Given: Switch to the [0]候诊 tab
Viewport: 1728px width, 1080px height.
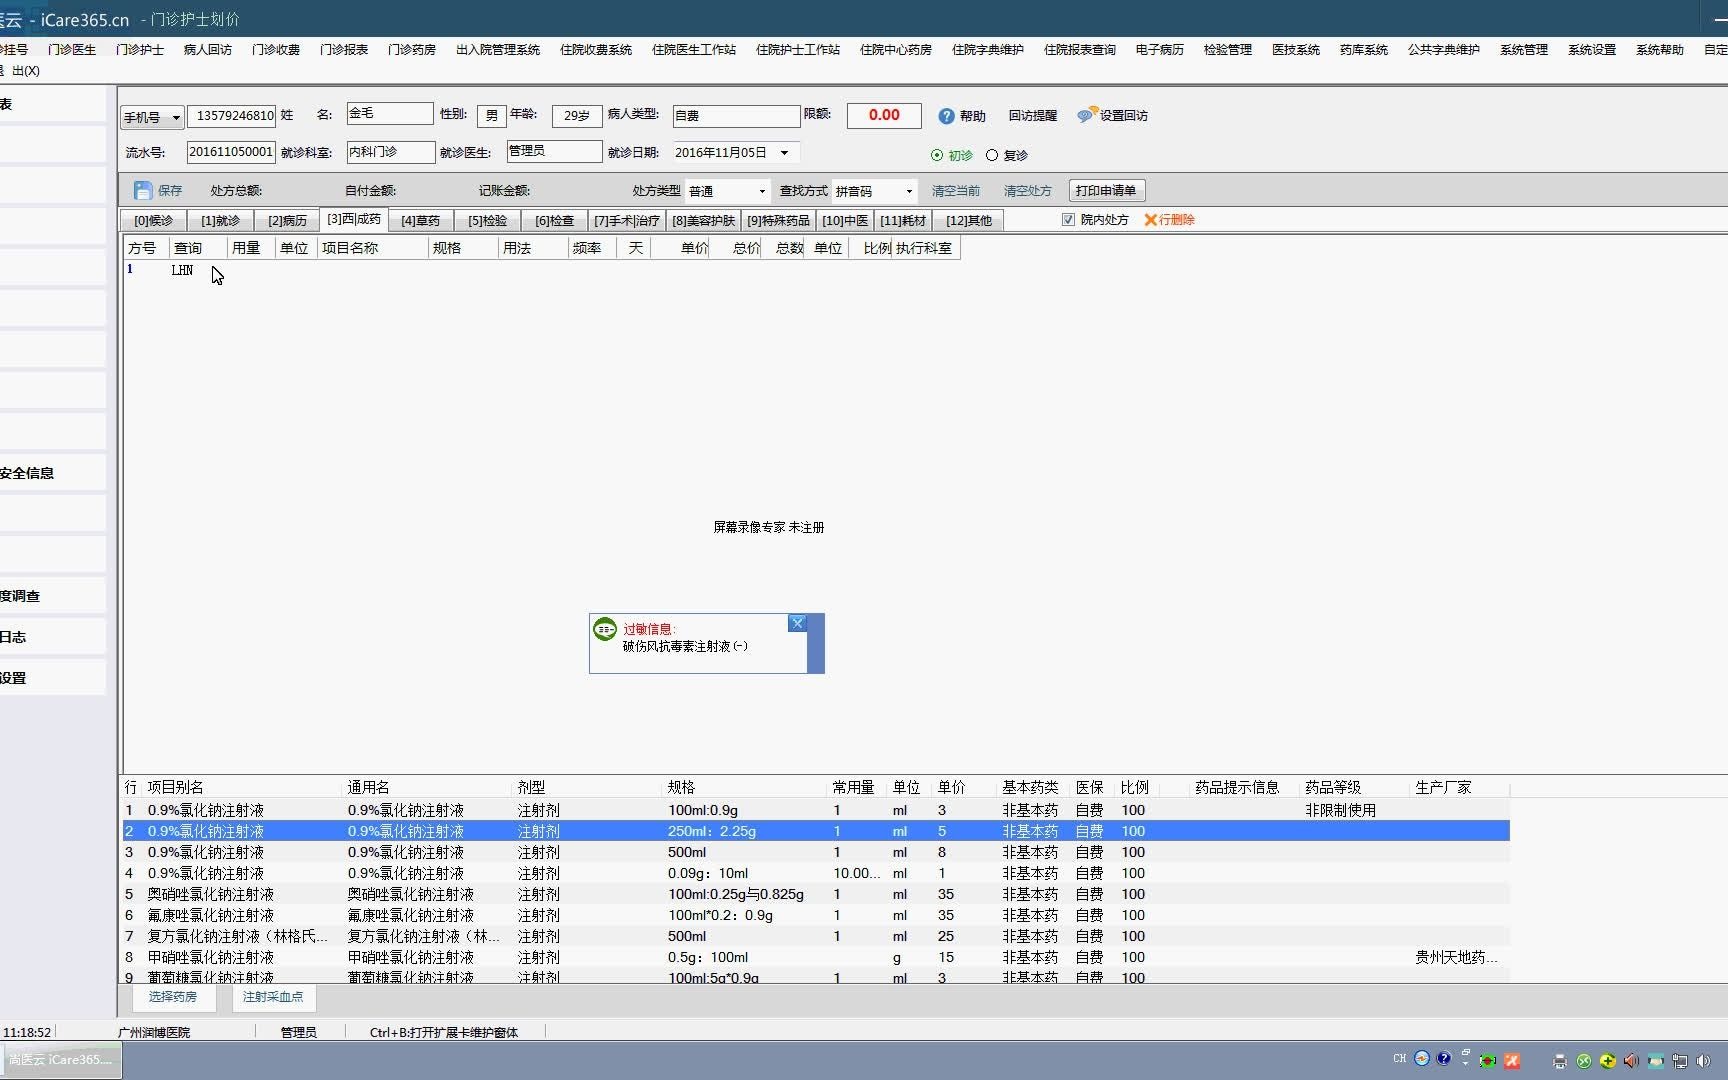Looking at the screenshot, I should pyautogui.click(x=154, y=221).
